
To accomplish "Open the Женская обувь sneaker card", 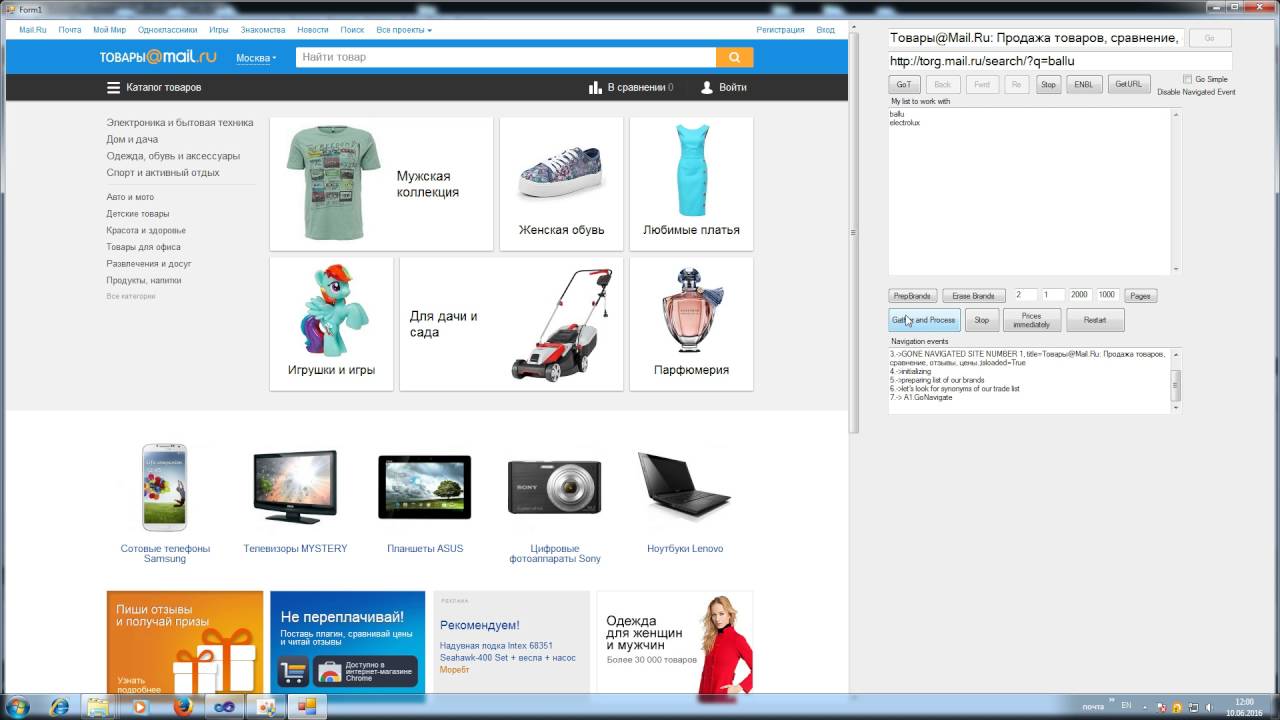I will [561, 184].
